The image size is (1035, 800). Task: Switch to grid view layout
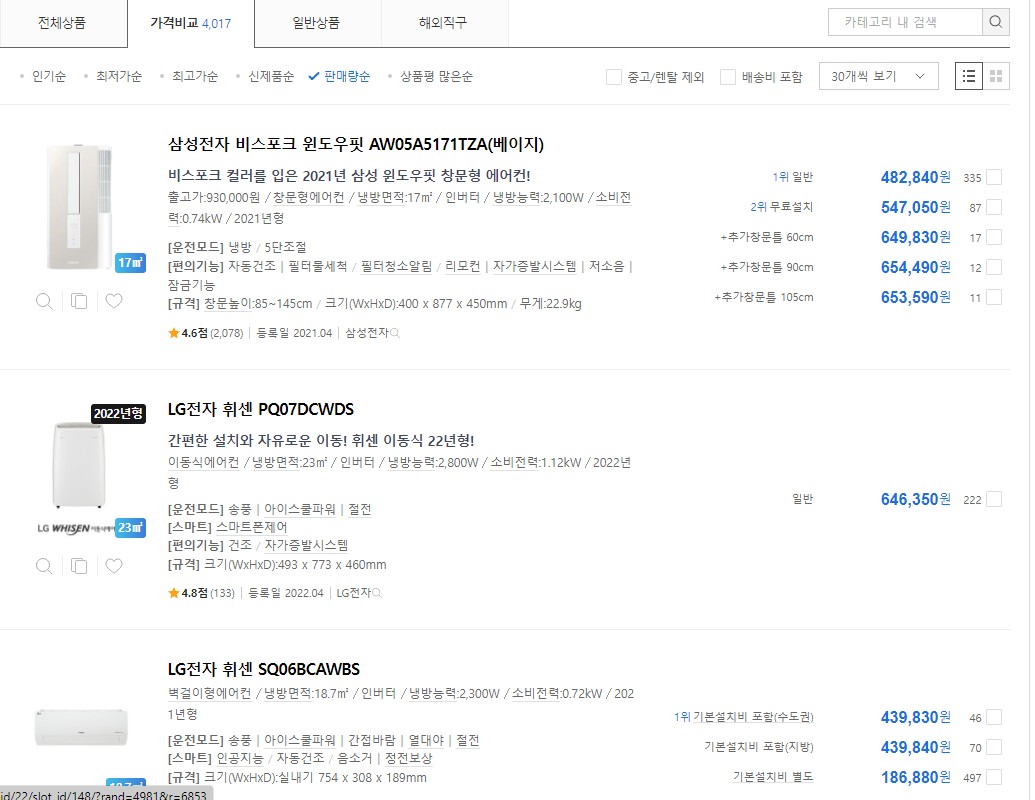[x=996, y=77]
